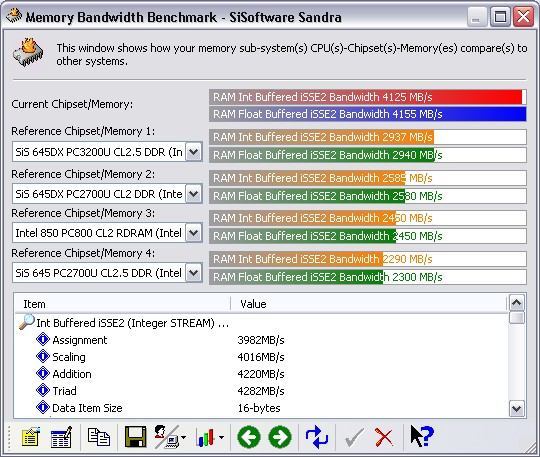The height and width of the screenshot is (457, 540).
Task: Open arrow menu beside bar chart icon
Action: 221,438
